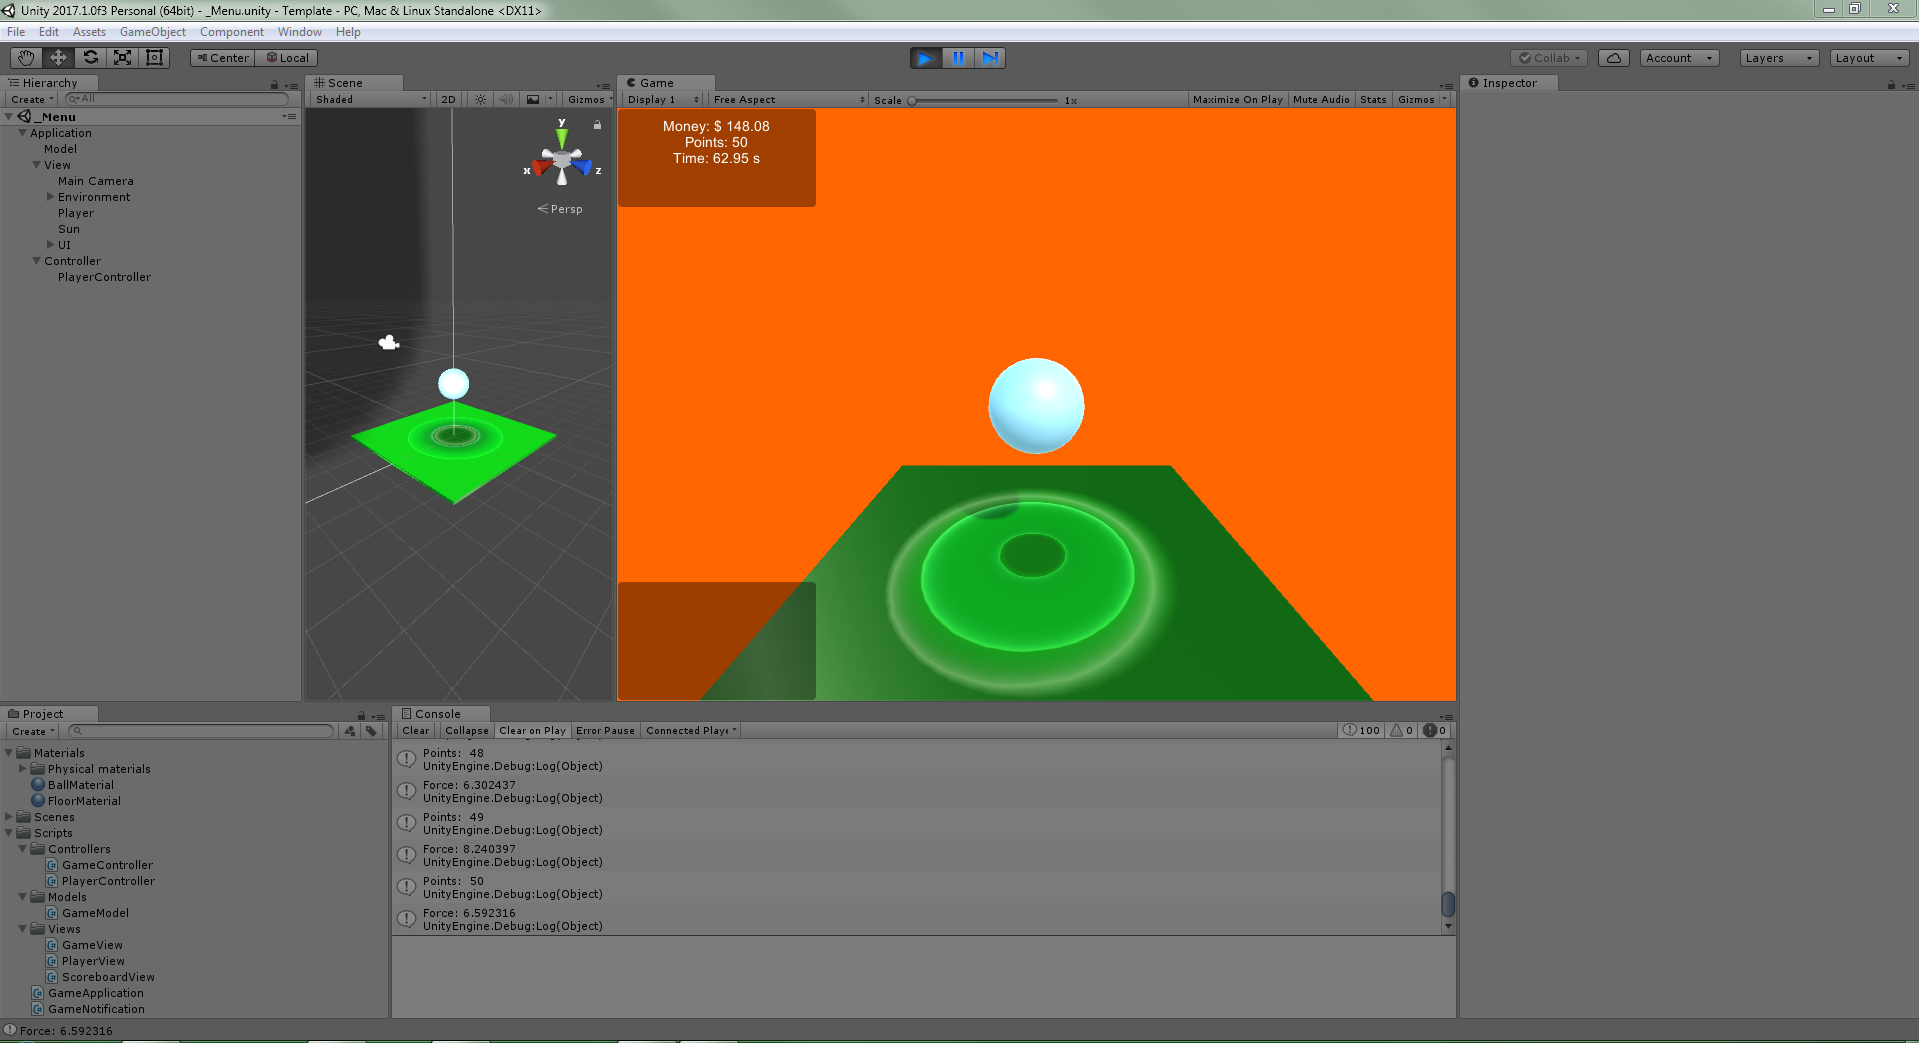Select the Rect transform tool
This screenshot has width=1919, height=1043.
tap(154, 58)
